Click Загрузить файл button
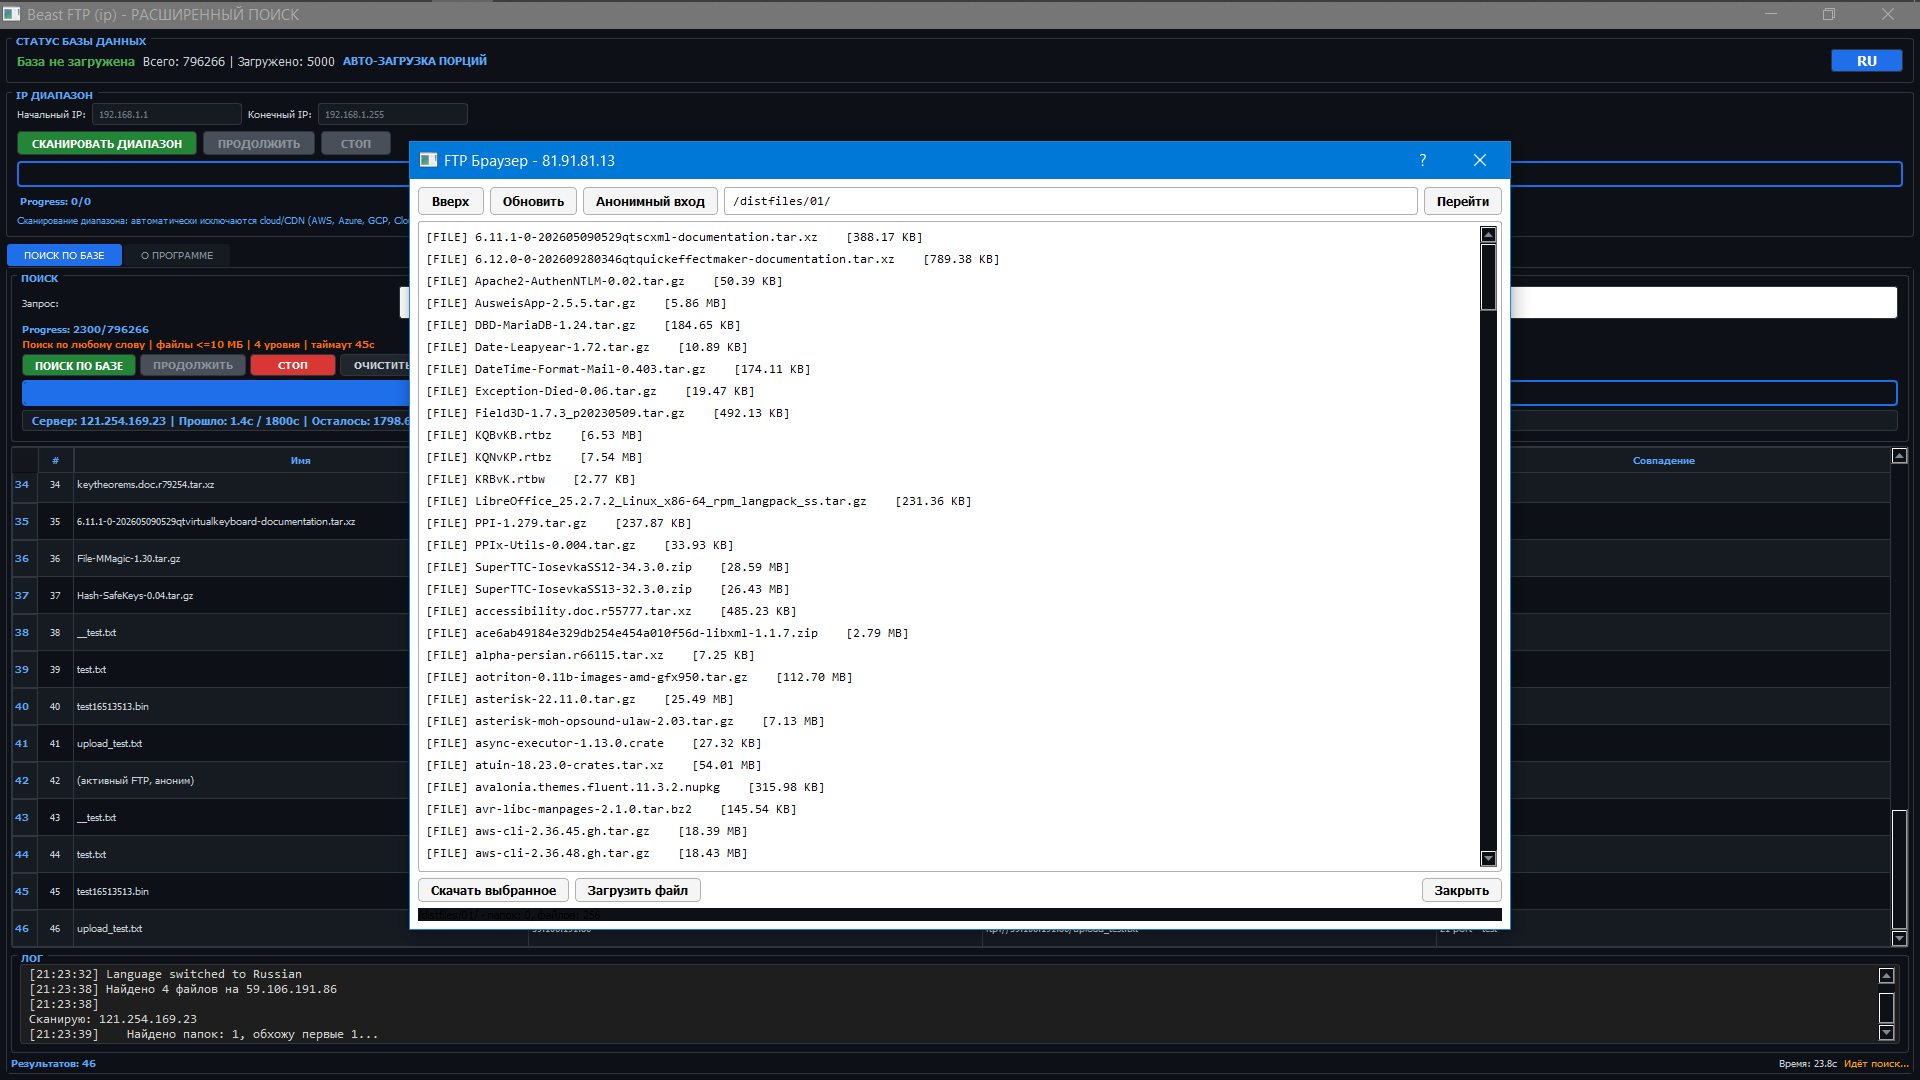1920x1080 pixels. click(637, 890)
